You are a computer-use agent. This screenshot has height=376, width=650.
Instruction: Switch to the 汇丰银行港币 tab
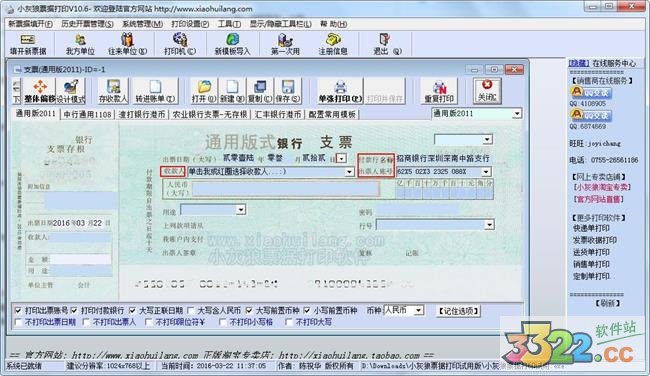coord(278,115)
